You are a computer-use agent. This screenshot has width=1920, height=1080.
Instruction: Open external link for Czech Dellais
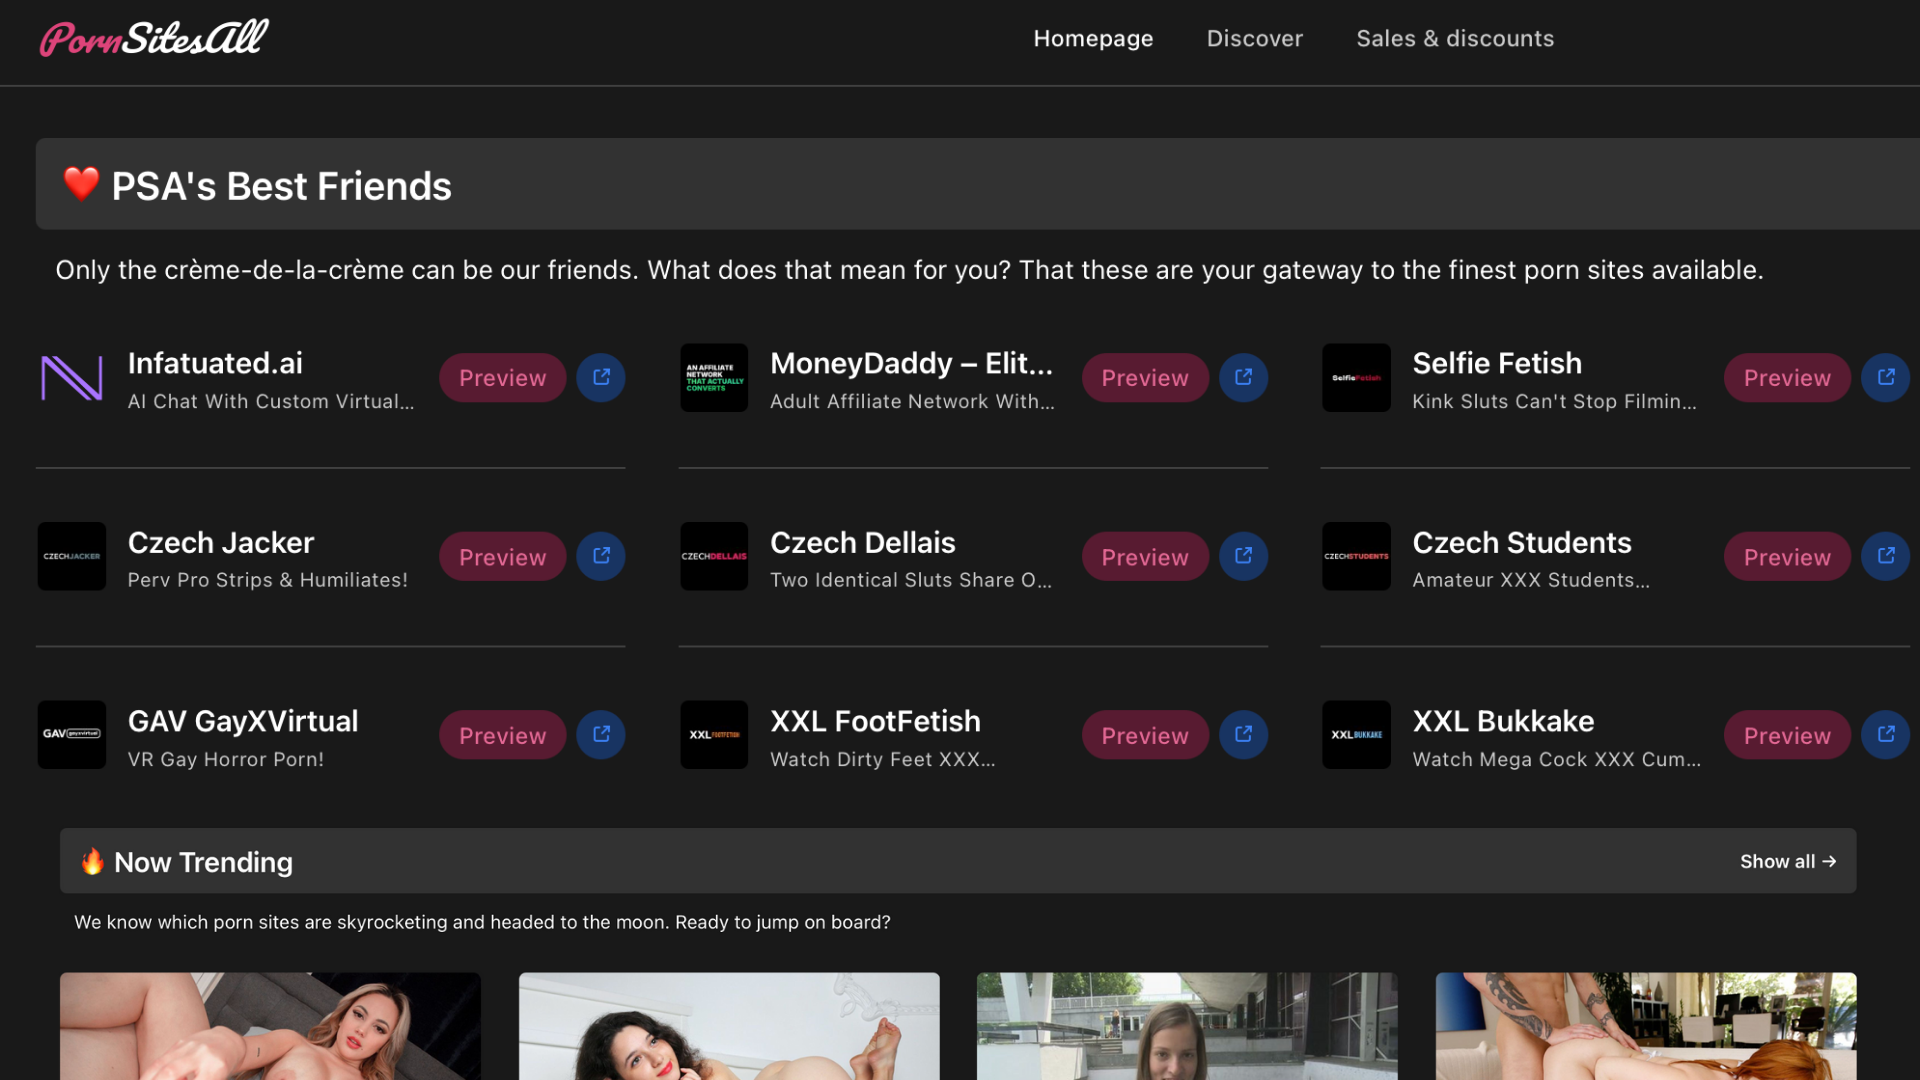[x=1243, y=556]
